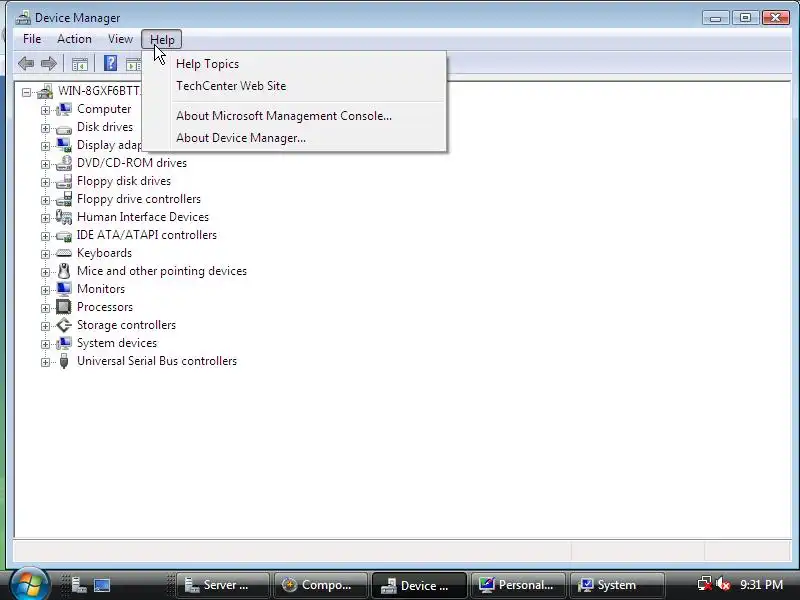Click the System devices icon

click(64, 343)
